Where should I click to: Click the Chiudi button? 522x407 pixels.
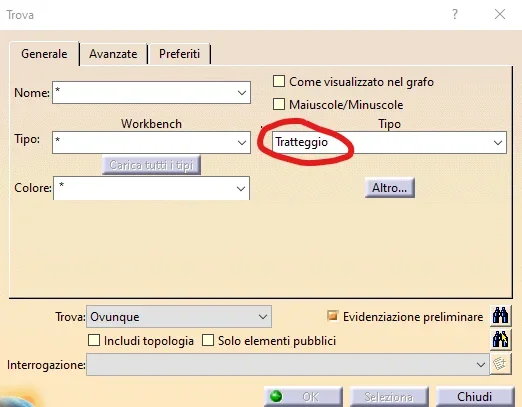coord(475,397)
